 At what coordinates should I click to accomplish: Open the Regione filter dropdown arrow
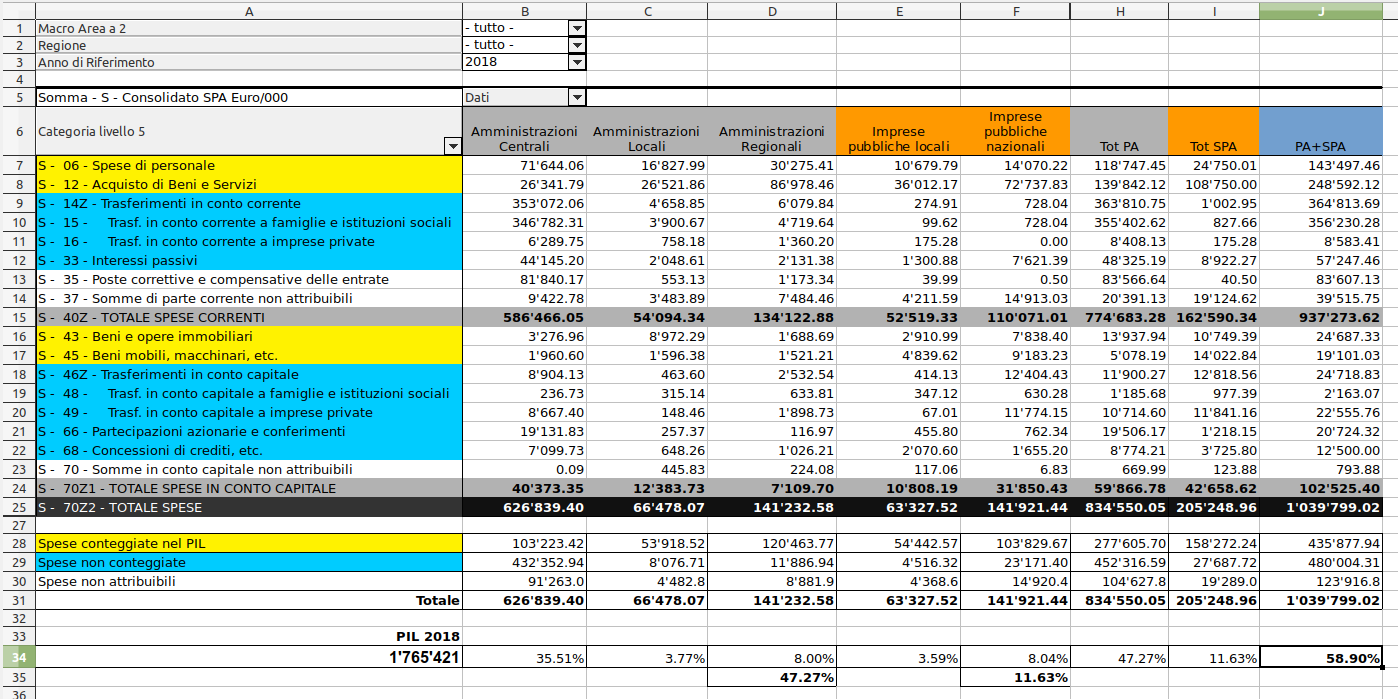click(576, 45)
